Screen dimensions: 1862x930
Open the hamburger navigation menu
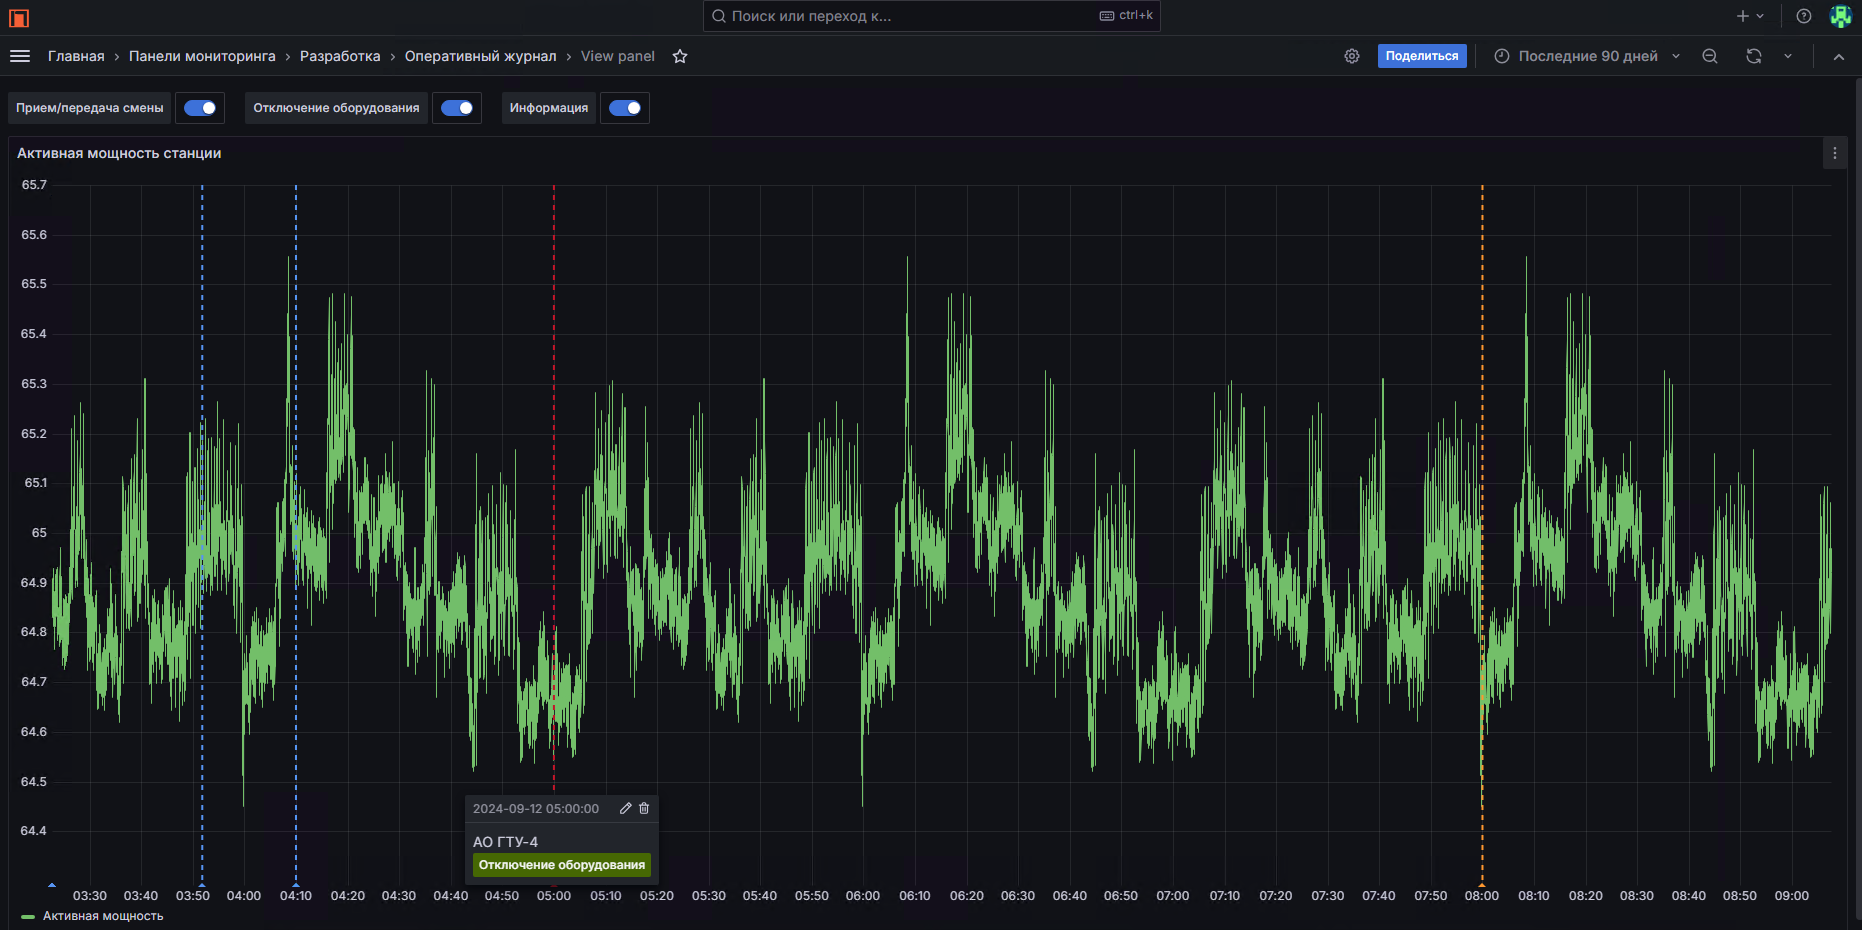pyautogui.click(x=20, y=56)
